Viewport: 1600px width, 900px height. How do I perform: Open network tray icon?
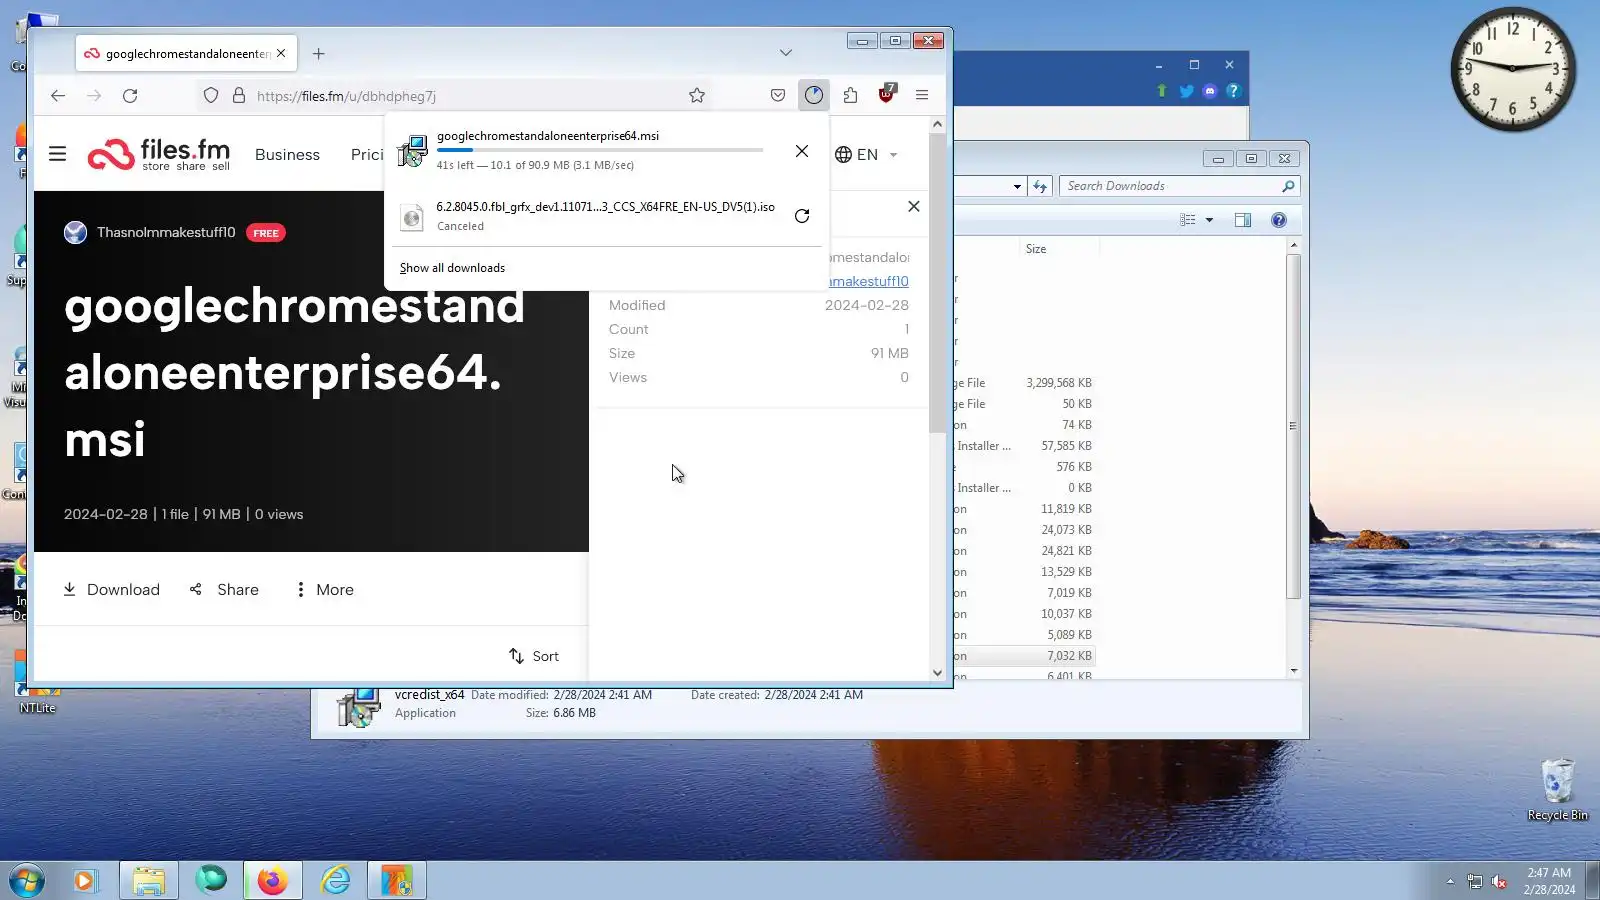click(1475, 881)
